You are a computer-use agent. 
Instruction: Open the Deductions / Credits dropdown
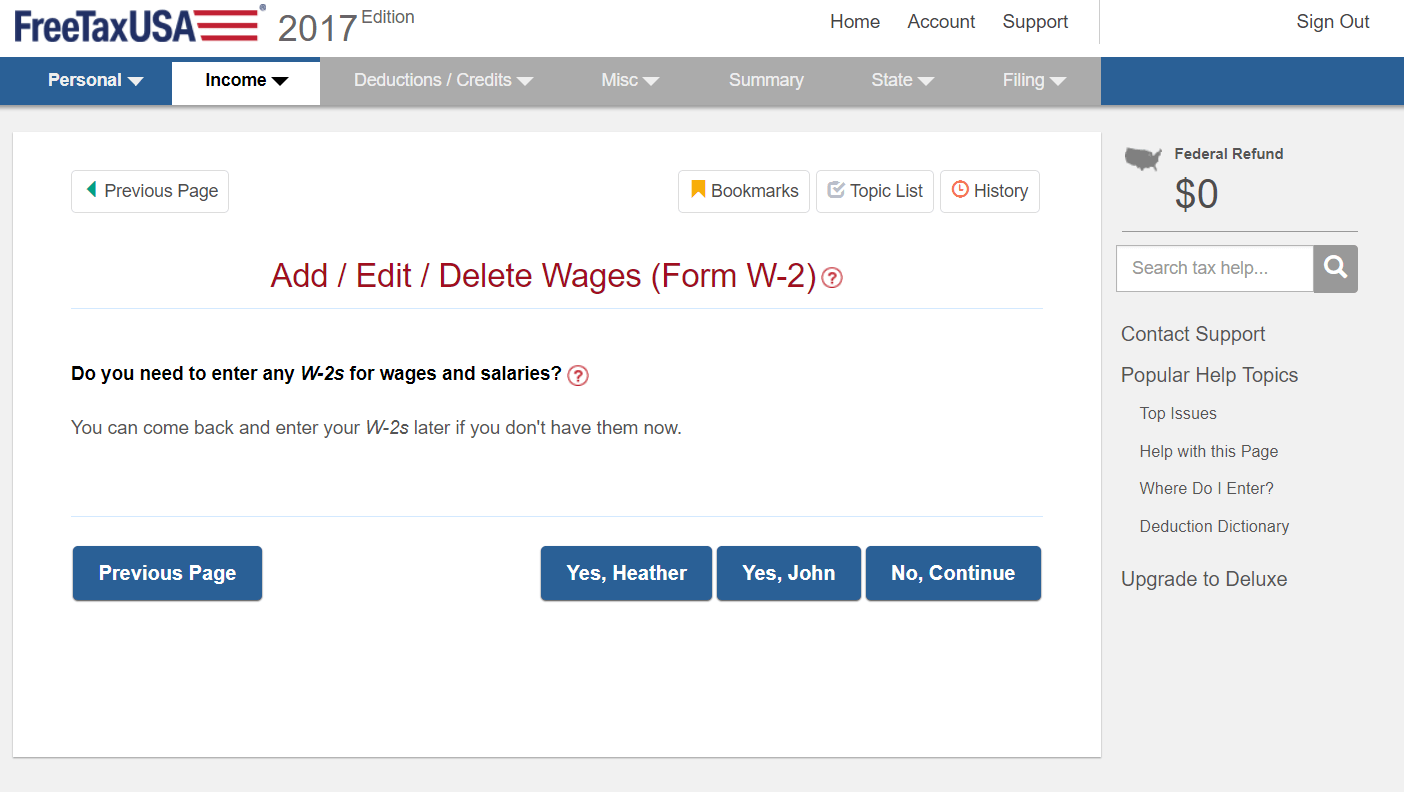[x=443, y=80]
